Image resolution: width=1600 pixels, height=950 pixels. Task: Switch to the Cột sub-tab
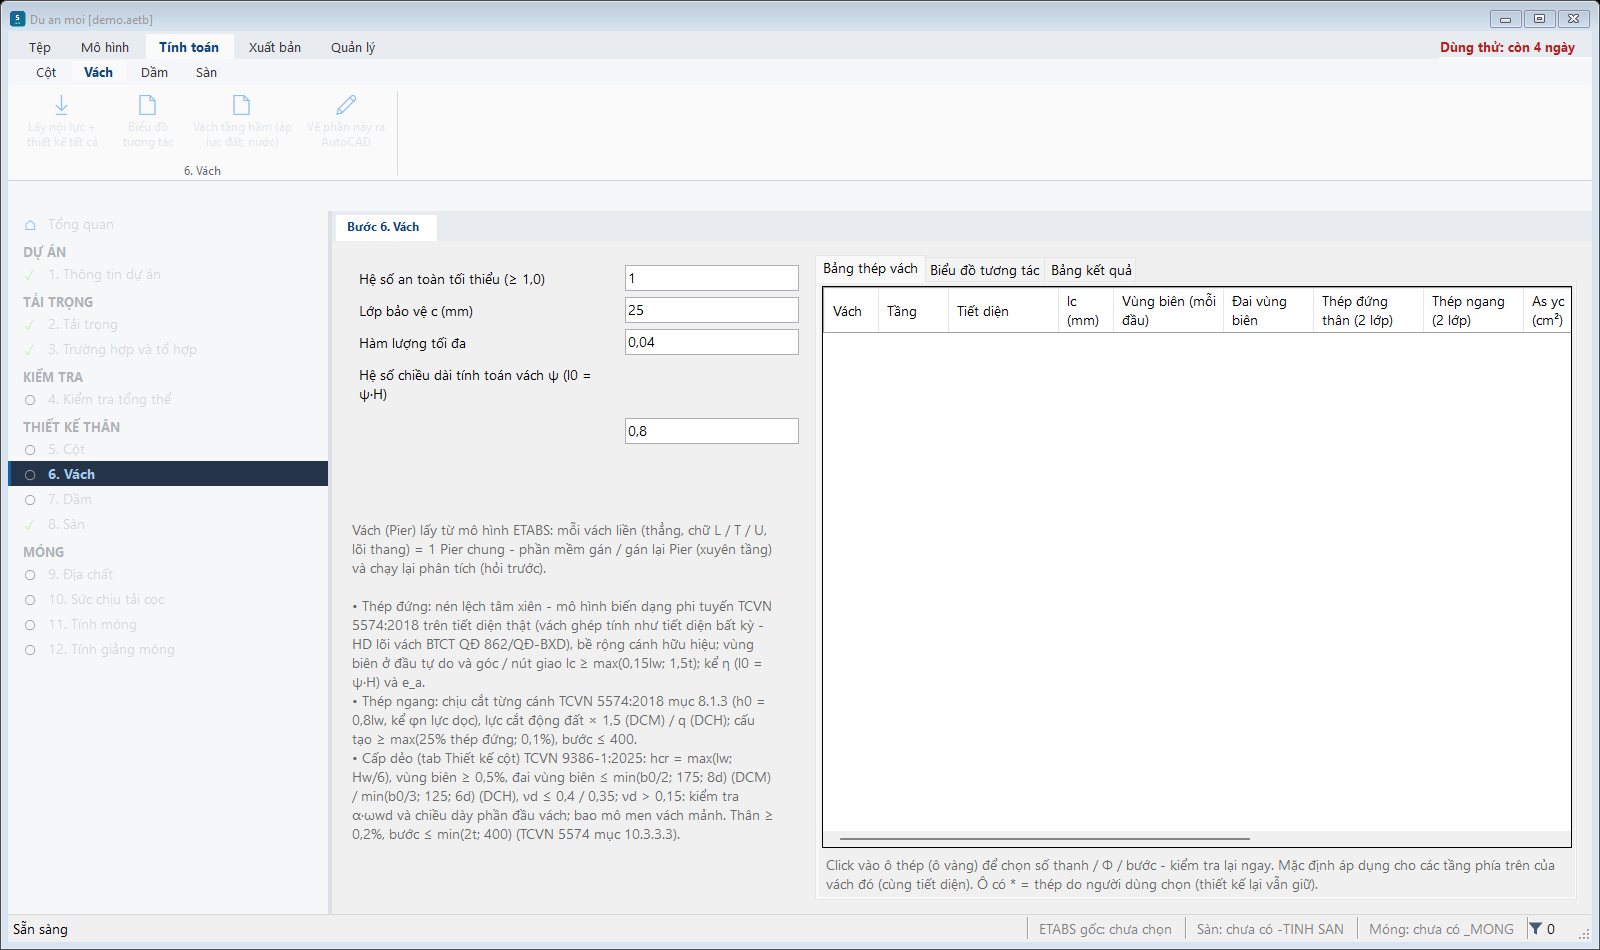coord(46,72)
